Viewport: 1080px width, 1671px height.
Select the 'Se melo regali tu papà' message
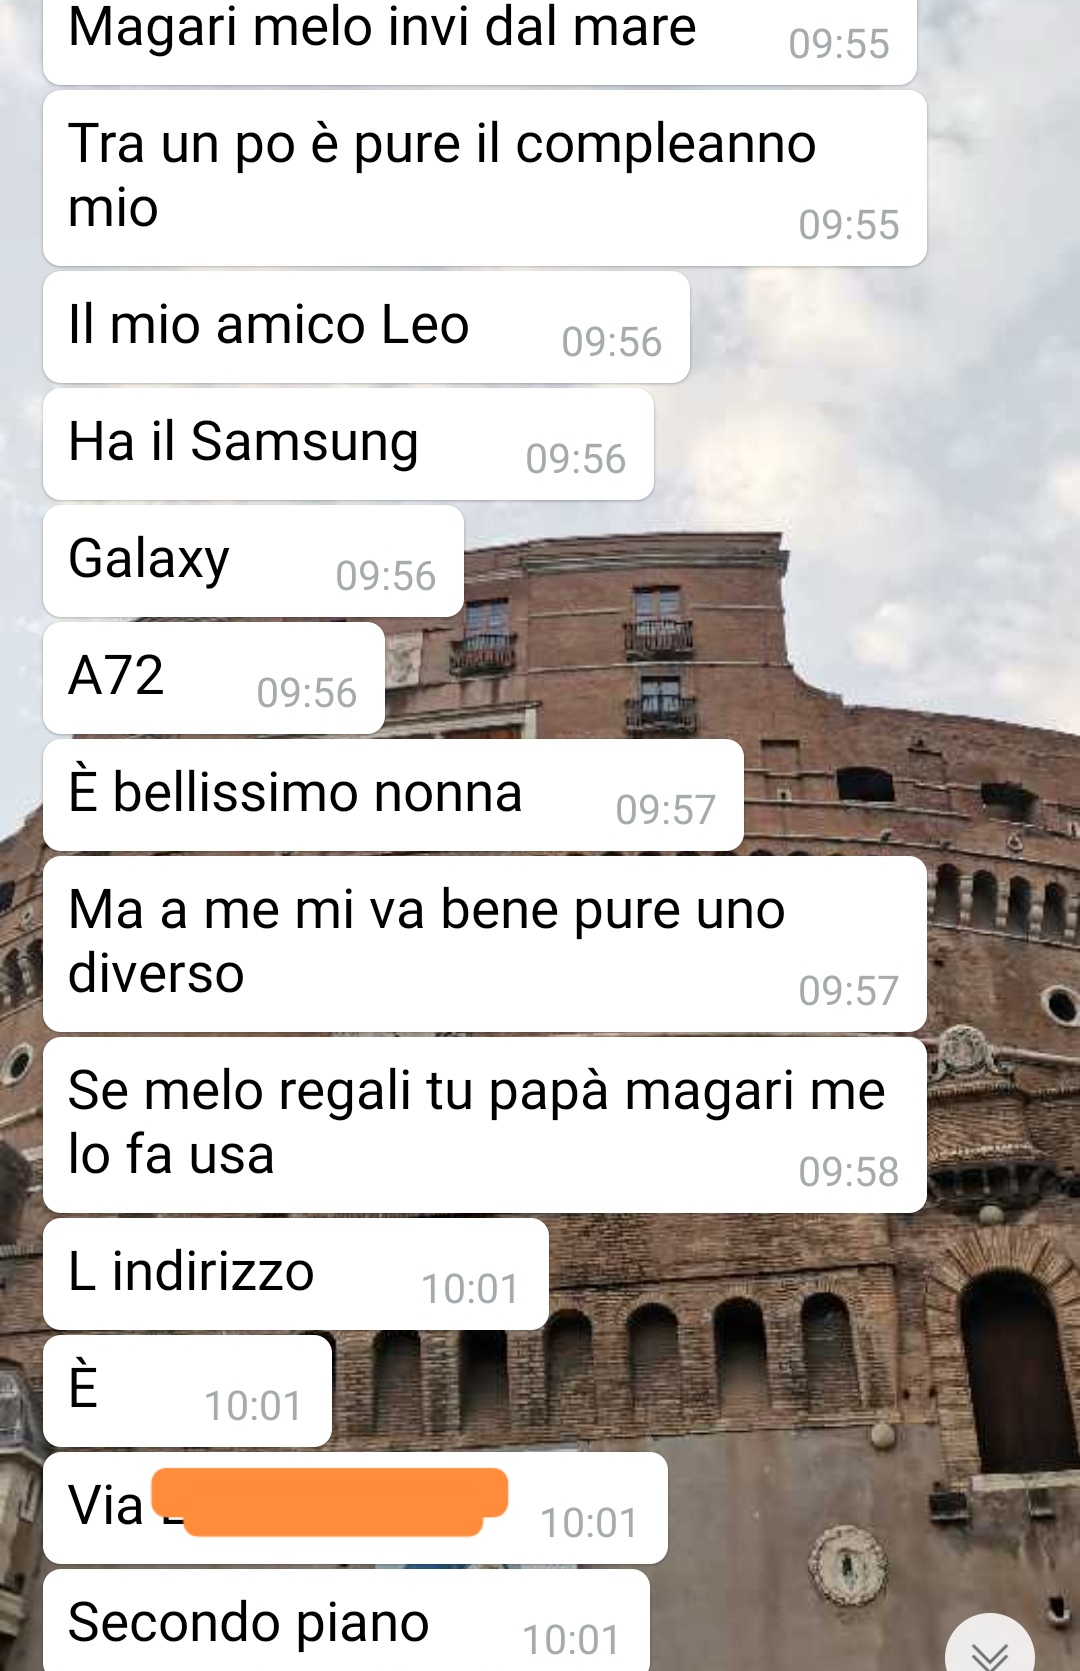click(x=485, y=1125)
